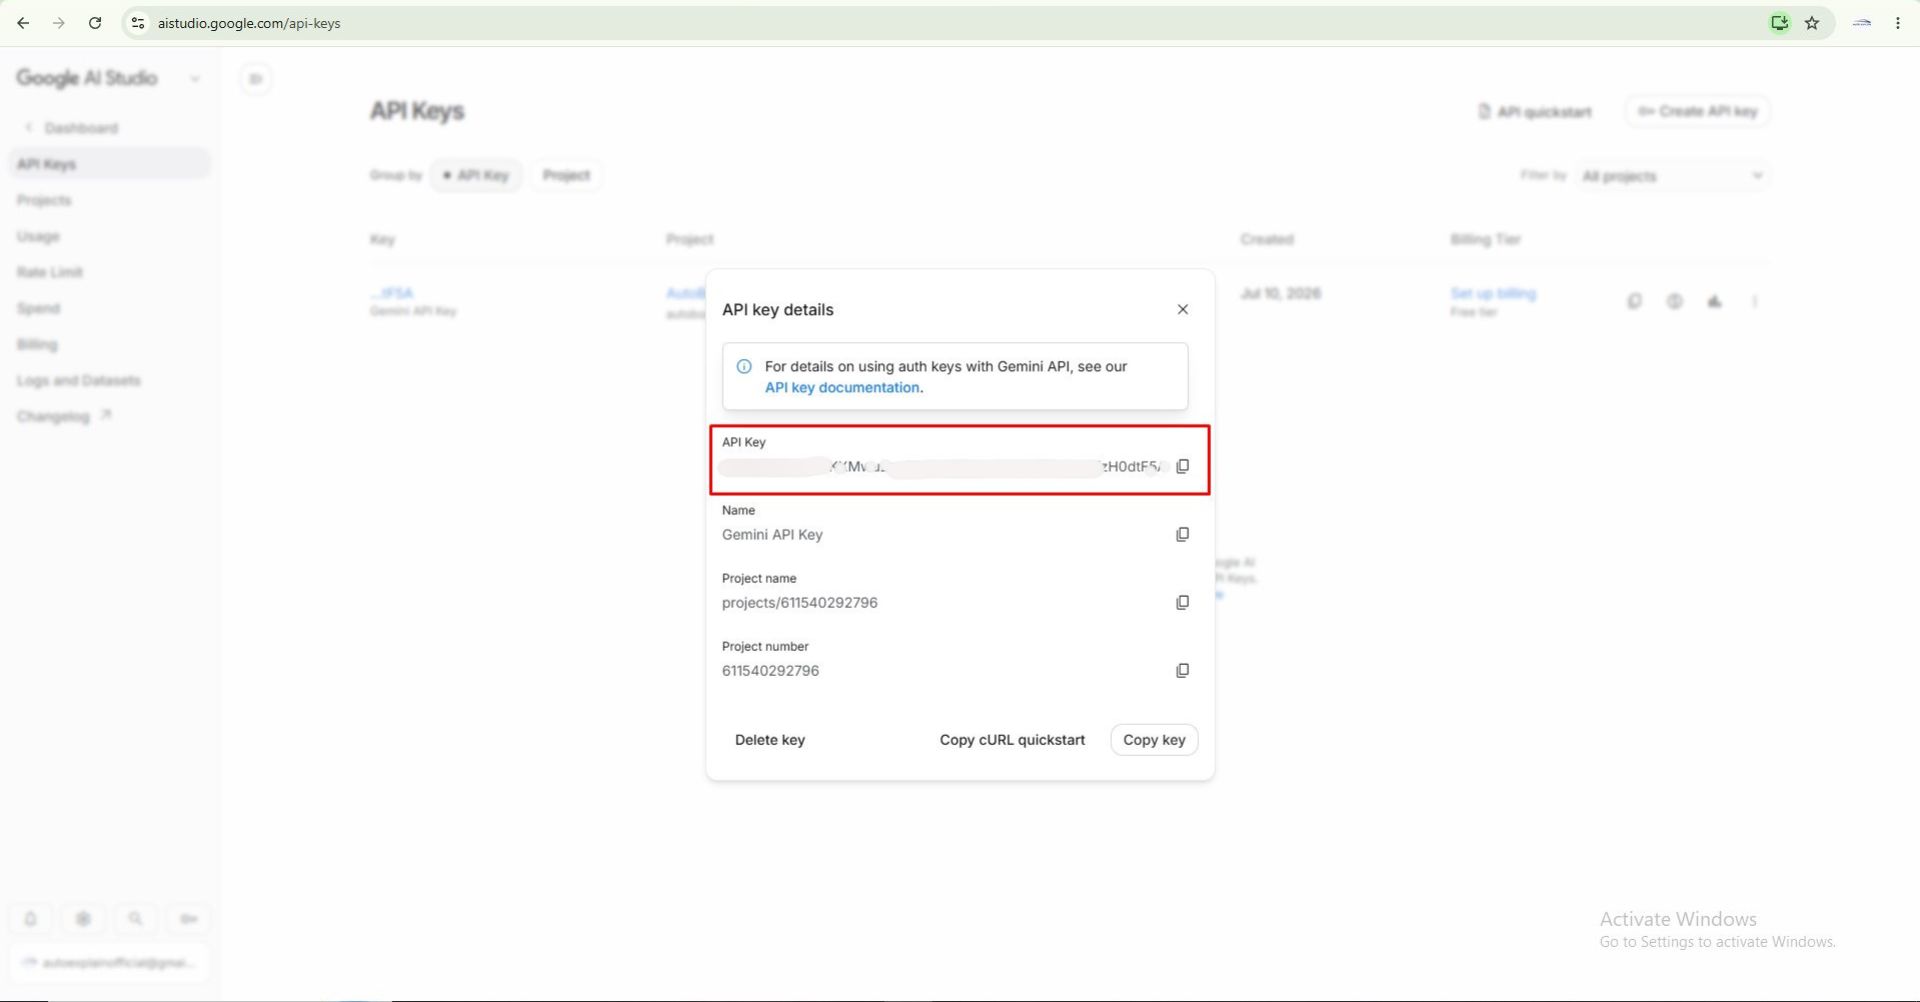Viewport: 1920px width, 1002px height.
Task: Expand the Google AI Studio dropdown chevron
Action: pos(195,79)
